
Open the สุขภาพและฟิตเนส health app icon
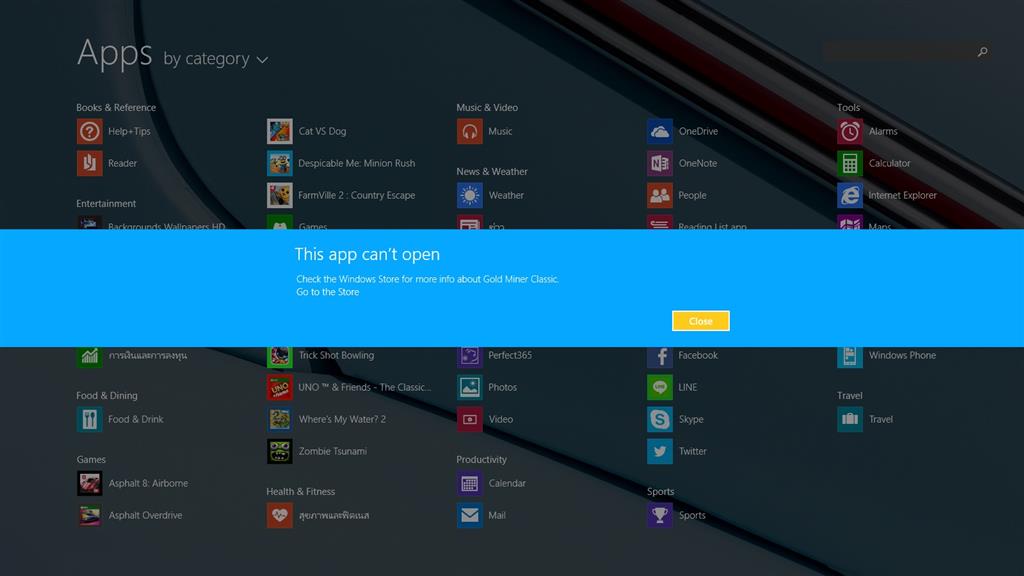[280, 515]
